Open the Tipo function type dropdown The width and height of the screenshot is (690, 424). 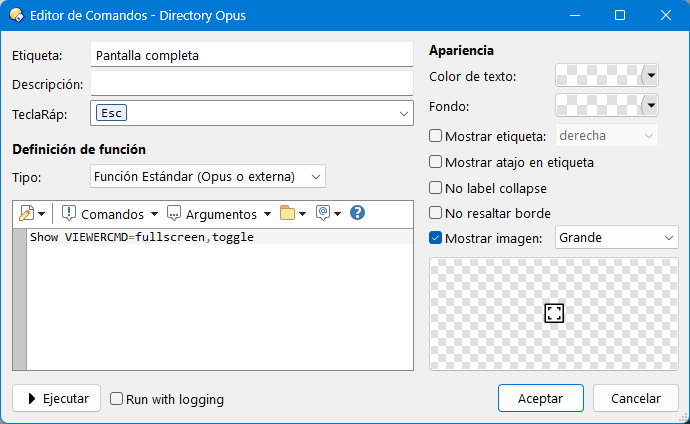point(208,176)
